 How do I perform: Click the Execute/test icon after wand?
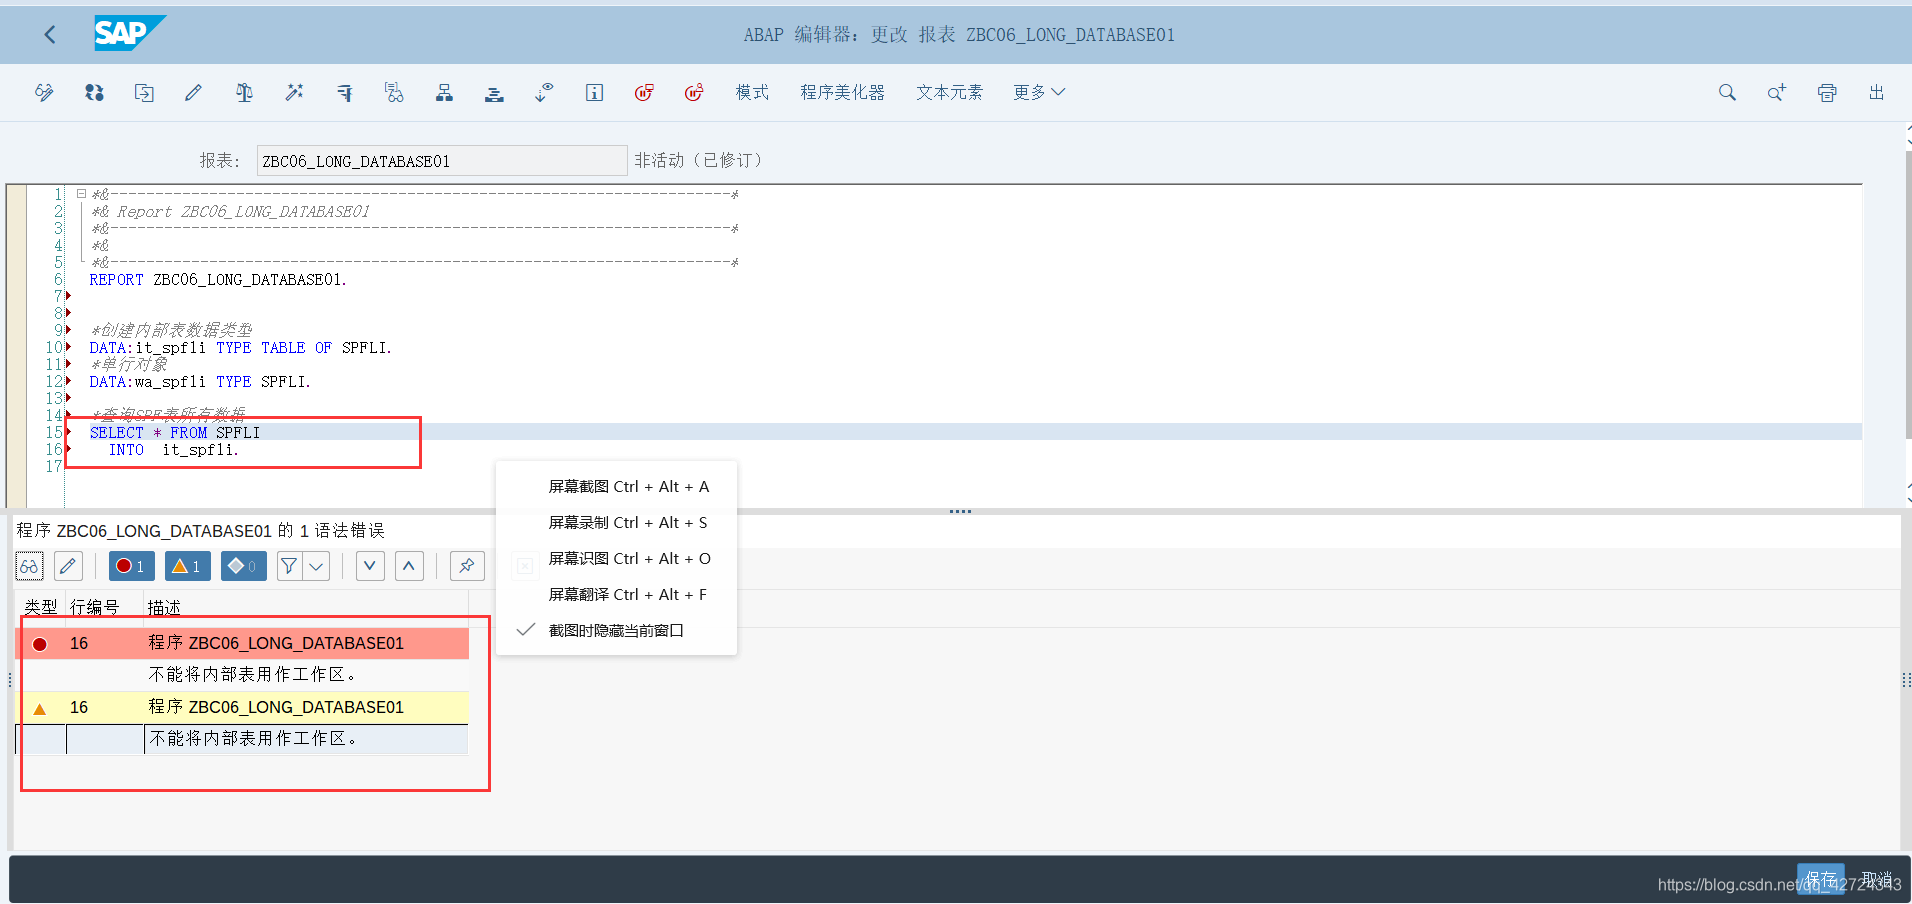click(344, 93)
